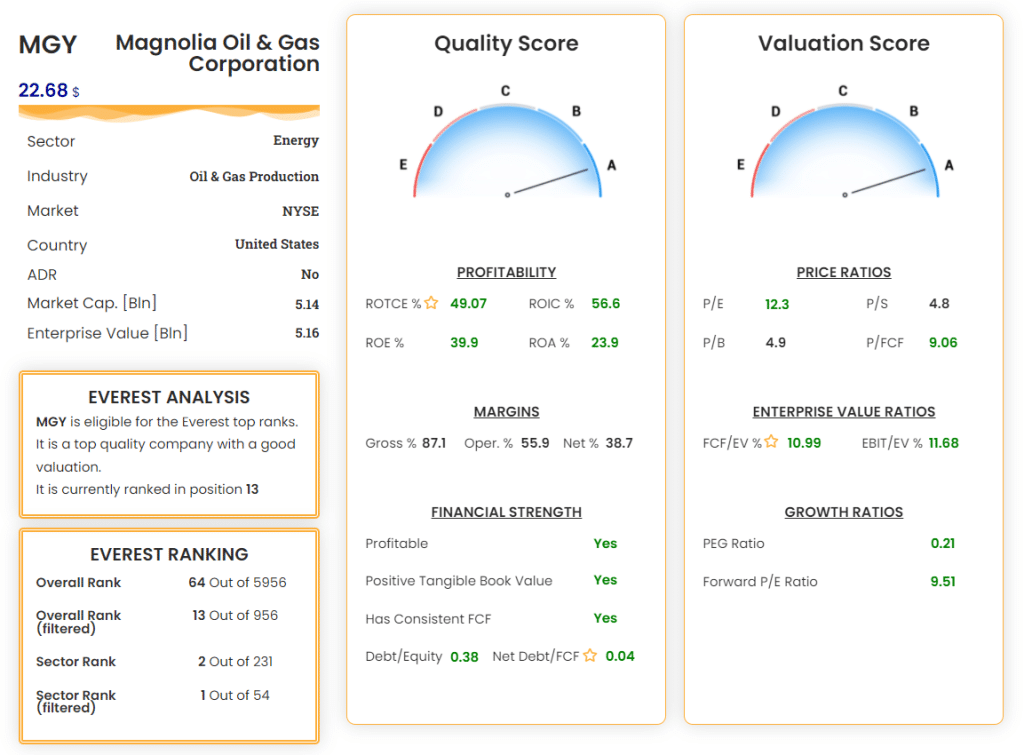
Task: Click the ROA % value 23.9
Action: click(x=605, y=343)
